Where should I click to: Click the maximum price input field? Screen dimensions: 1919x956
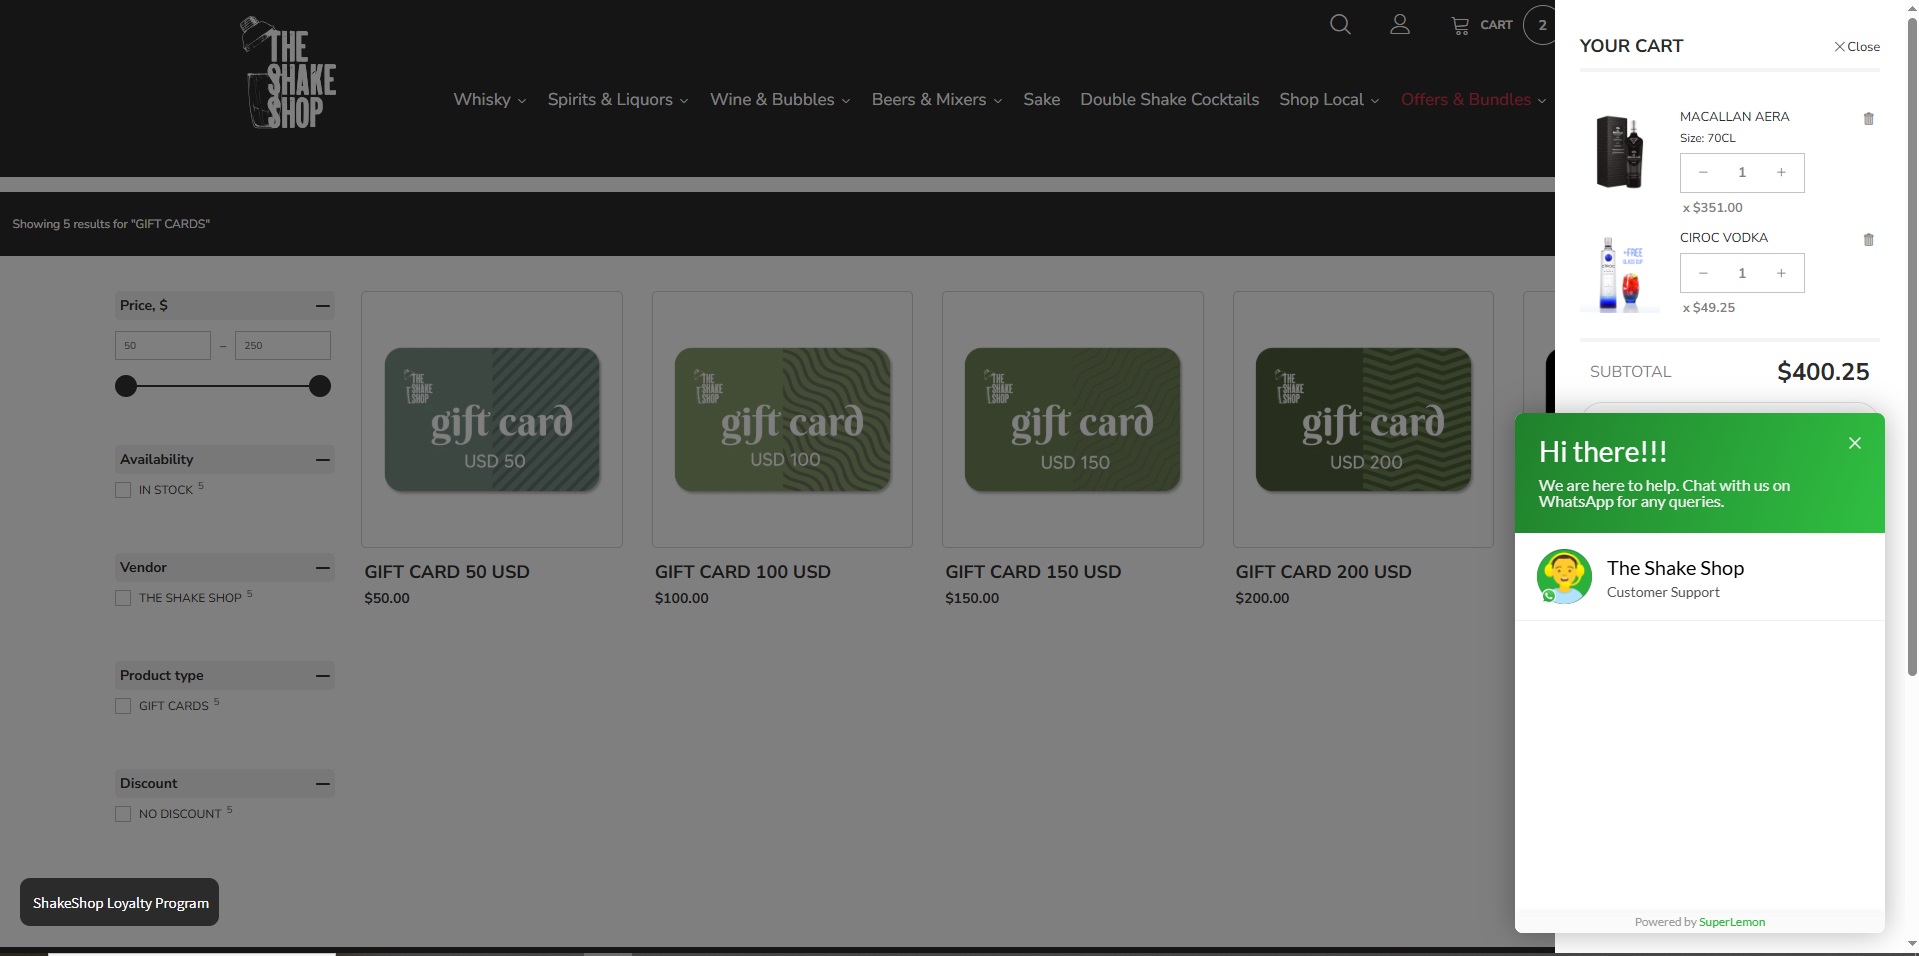282,345
